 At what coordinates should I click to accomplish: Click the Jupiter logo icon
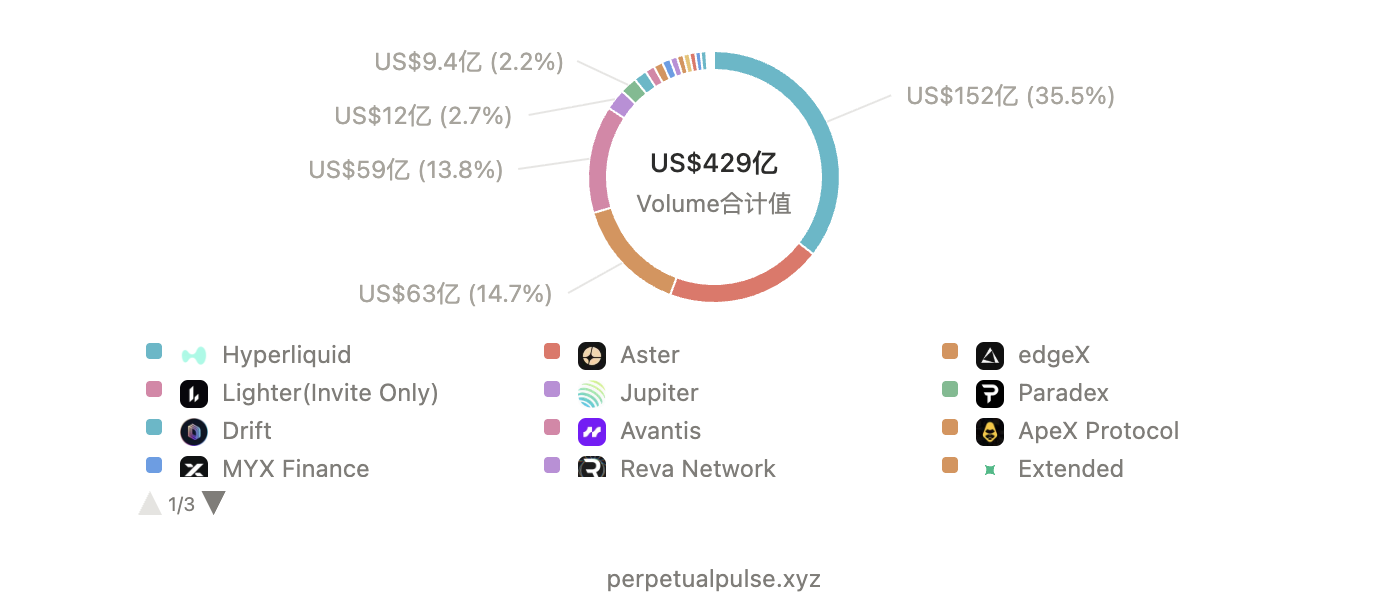point(592,393)
